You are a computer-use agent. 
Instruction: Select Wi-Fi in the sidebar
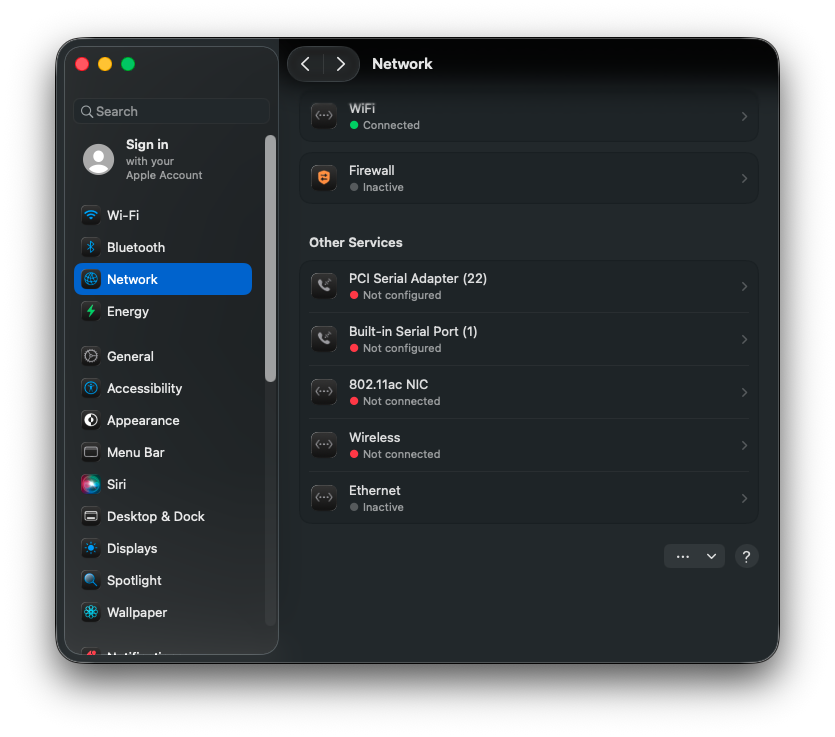(163, 215)
